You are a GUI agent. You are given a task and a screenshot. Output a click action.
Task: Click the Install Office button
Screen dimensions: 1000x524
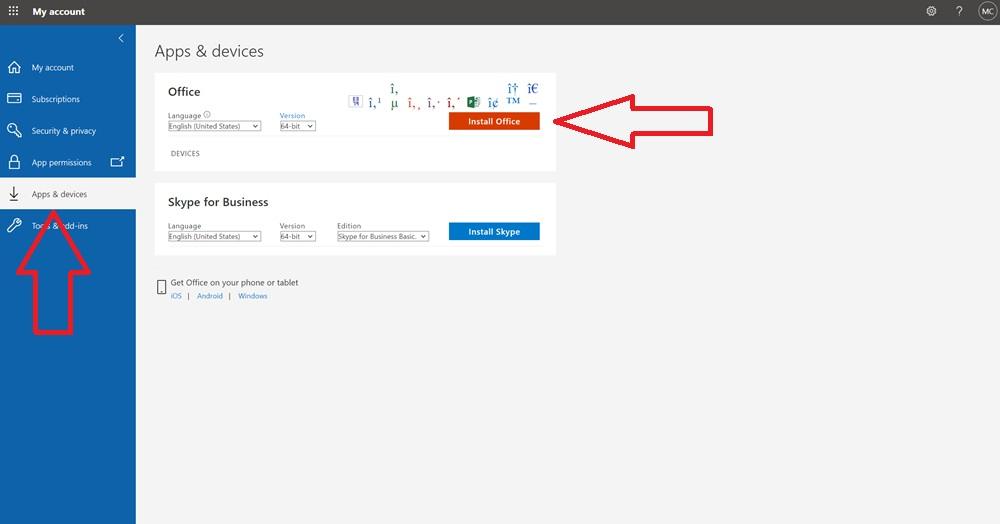coord(494,121)
